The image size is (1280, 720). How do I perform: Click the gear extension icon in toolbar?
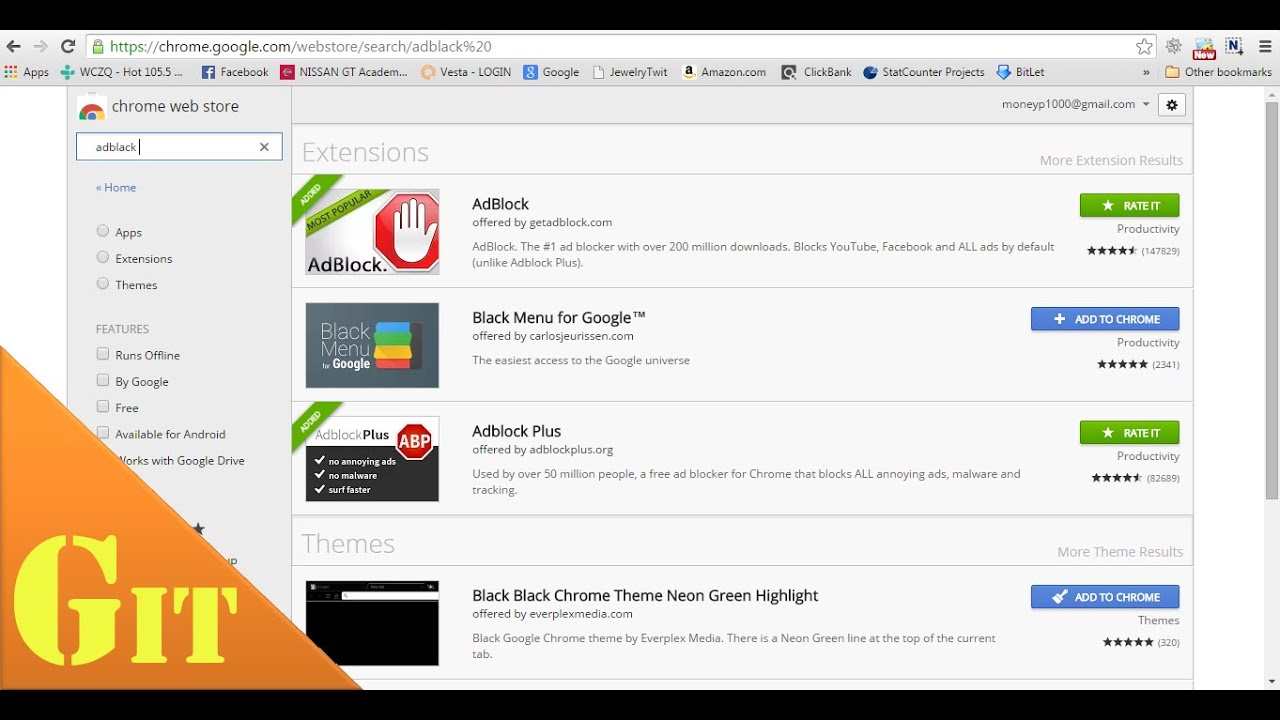pos(1174,46)
